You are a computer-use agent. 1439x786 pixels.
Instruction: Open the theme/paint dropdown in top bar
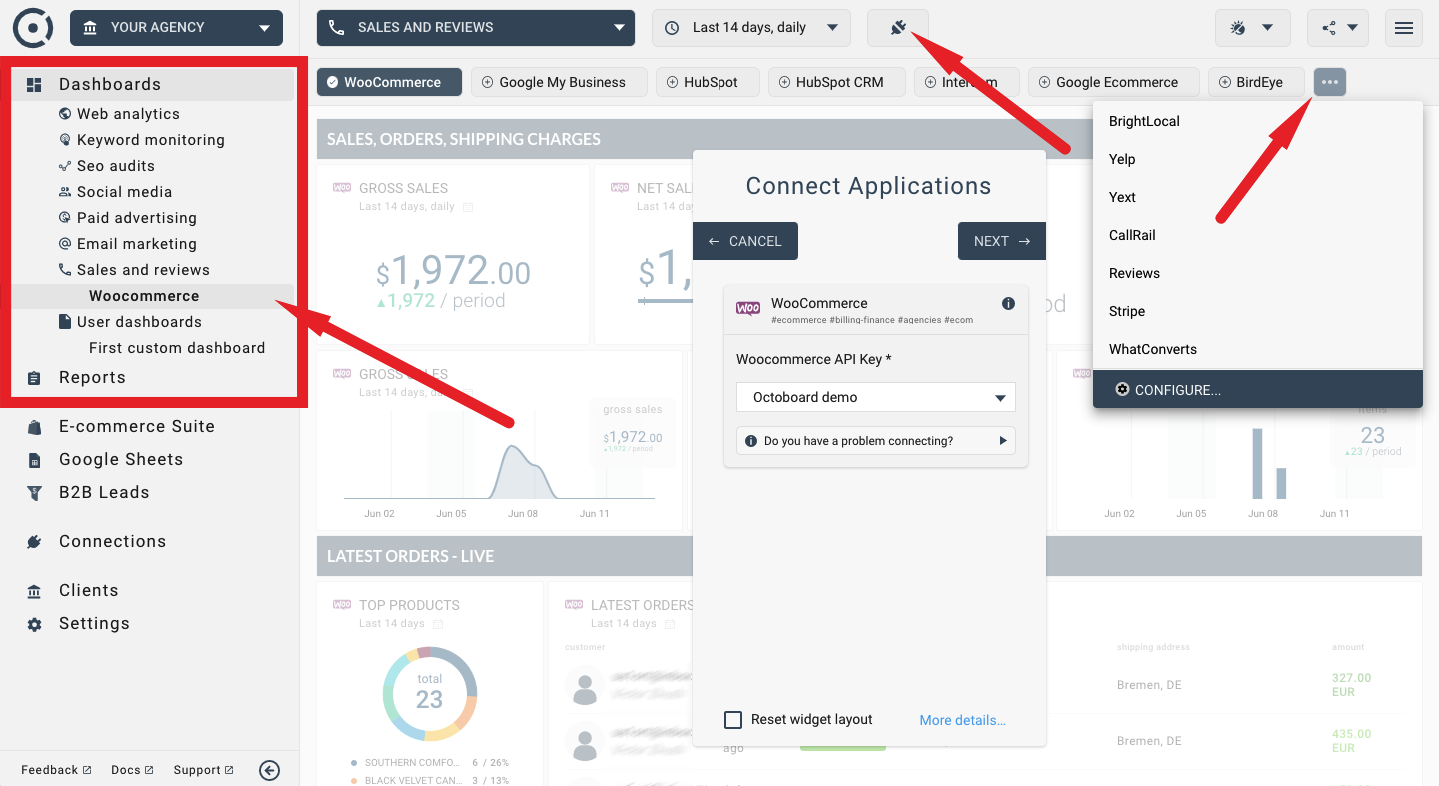pos(1252,28)
